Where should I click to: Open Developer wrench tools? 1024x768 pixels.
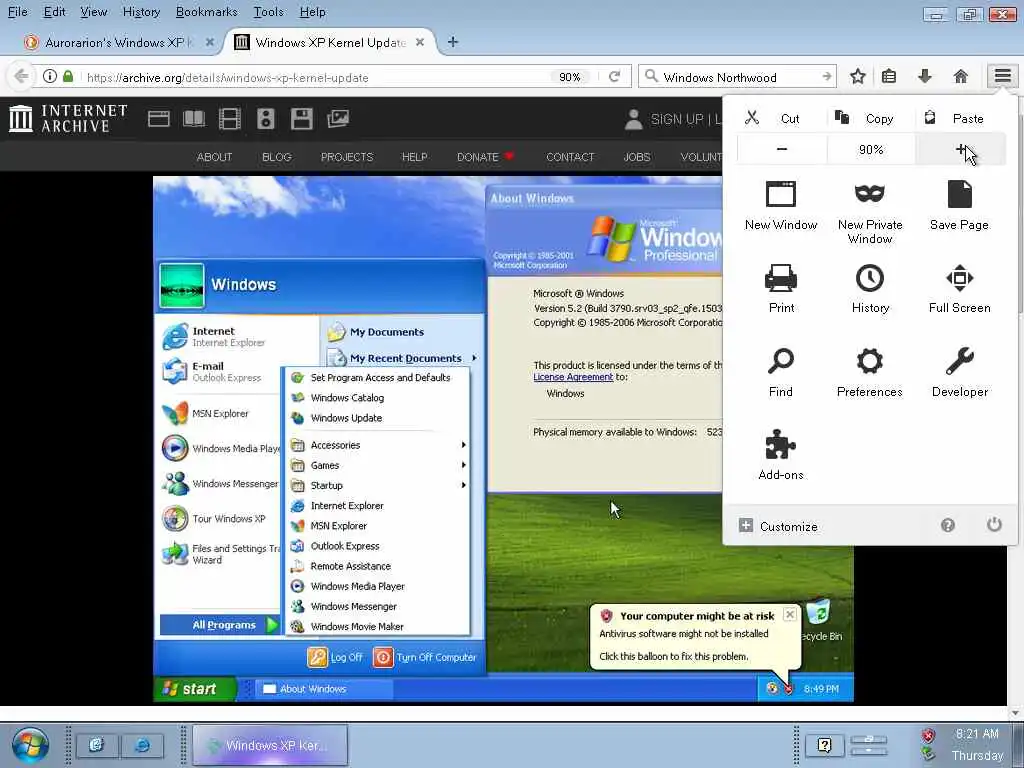(959, 372)
